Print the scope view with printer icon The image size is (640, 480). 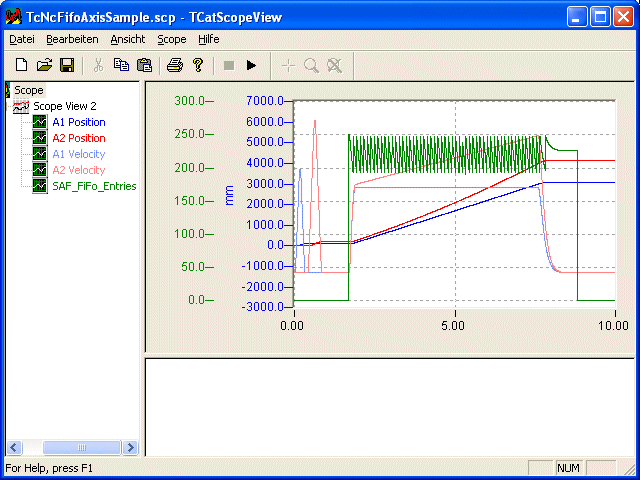pos(175,65)
